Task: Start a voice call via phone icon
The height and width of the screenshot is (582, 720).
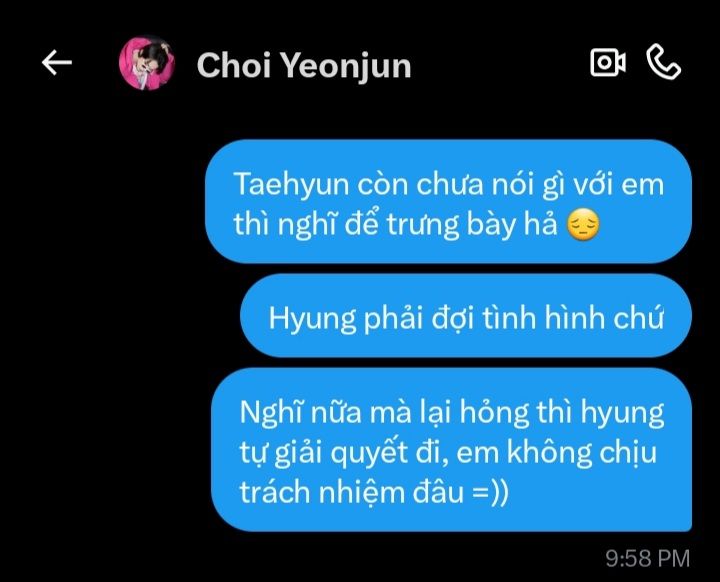Action: click(x=664, y=62)
